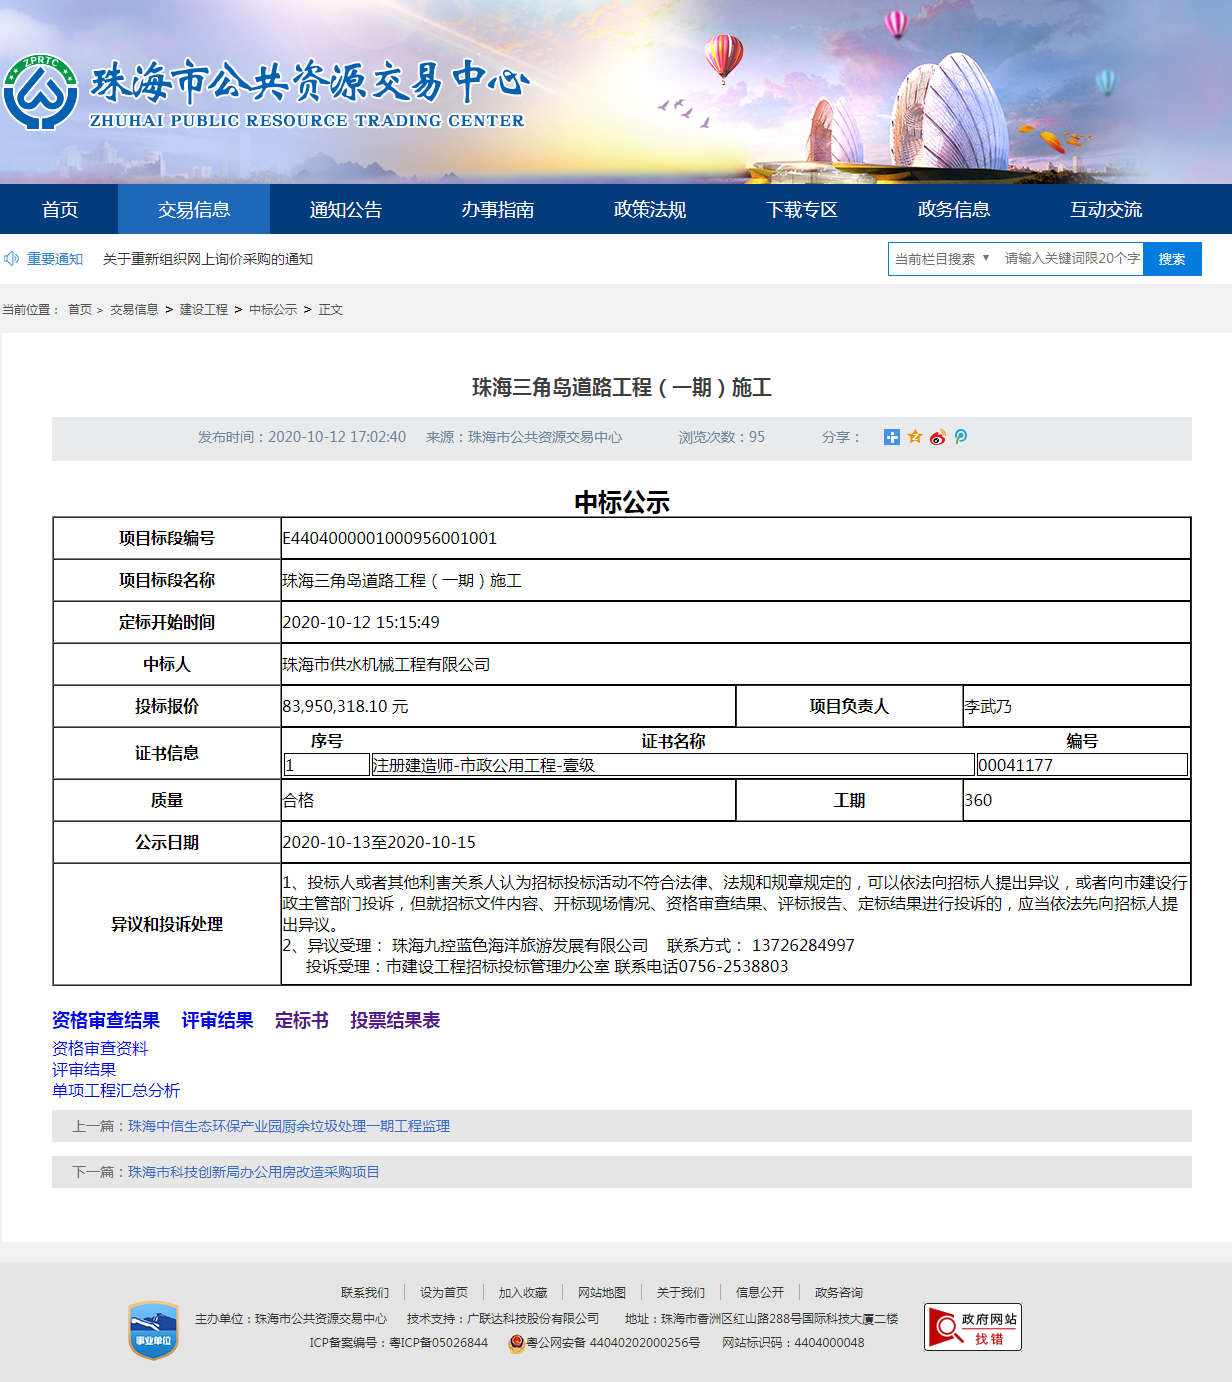This screenshot has height=1382, width=1232.
Task: Go to the 首页 nav tab
Action: pyautogui.click(x=60, y=209)
